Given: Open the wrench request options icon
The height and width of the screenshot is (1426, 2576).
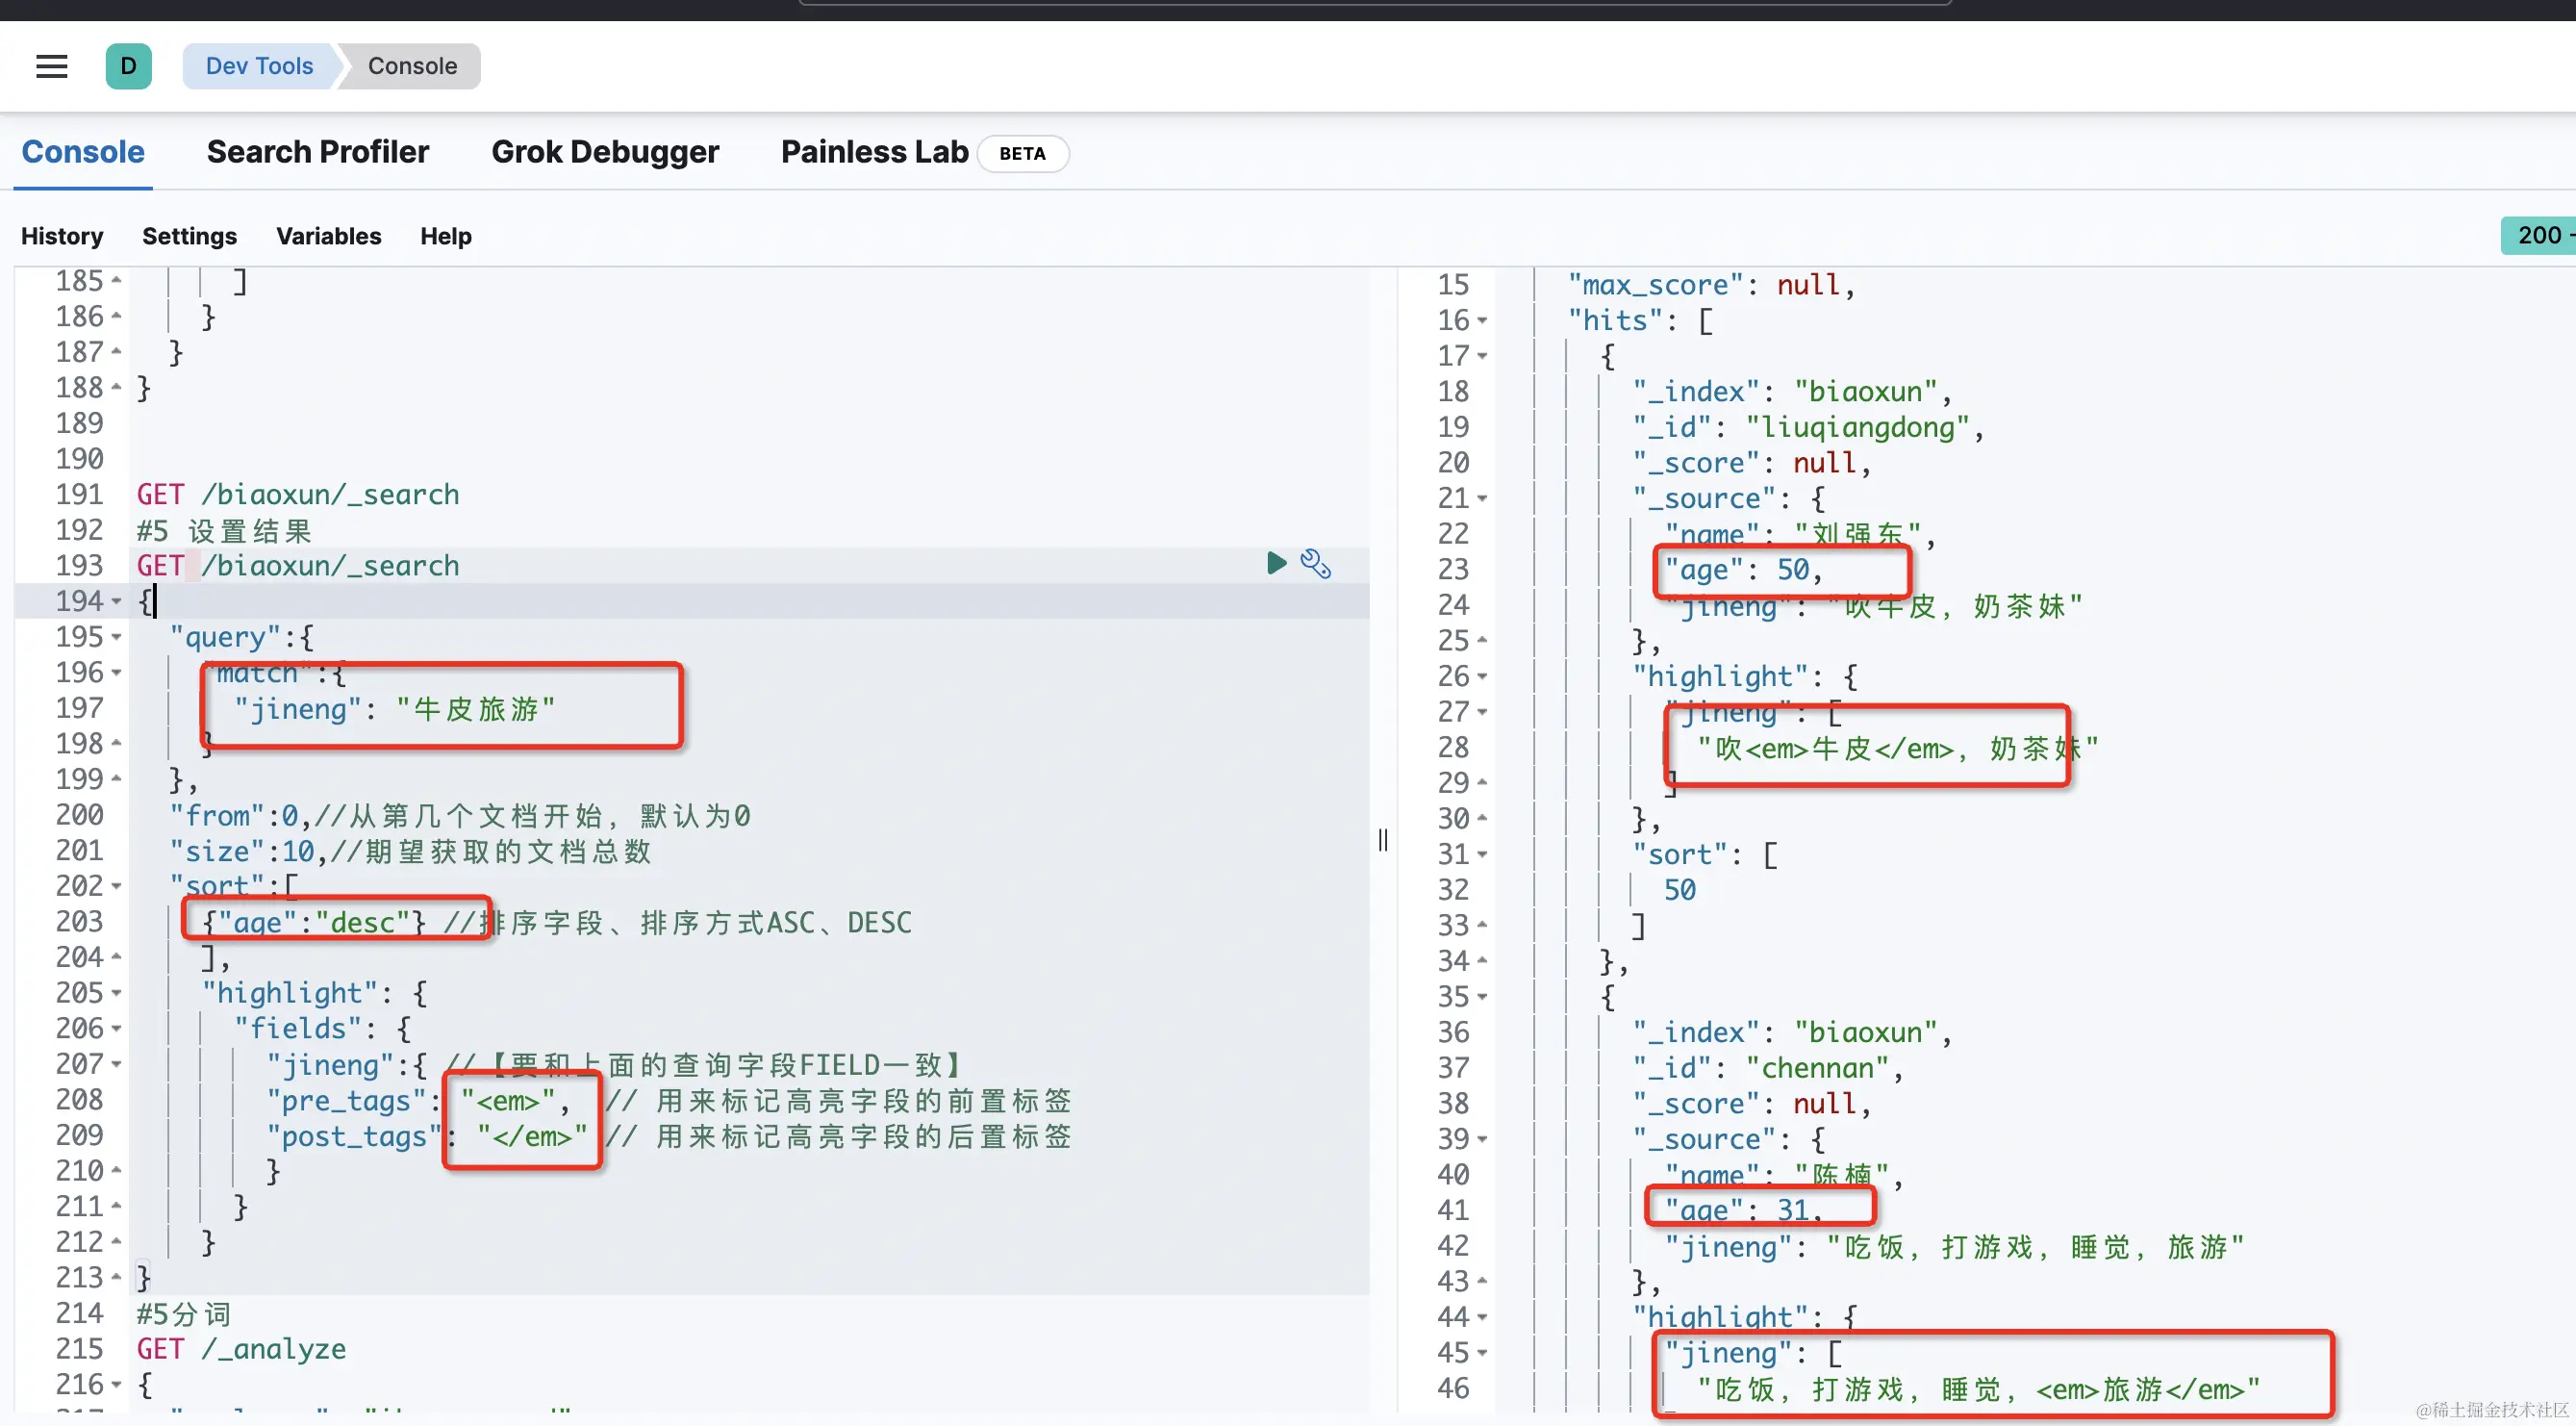Looking at the screenshot, I should click(1315, 564).
